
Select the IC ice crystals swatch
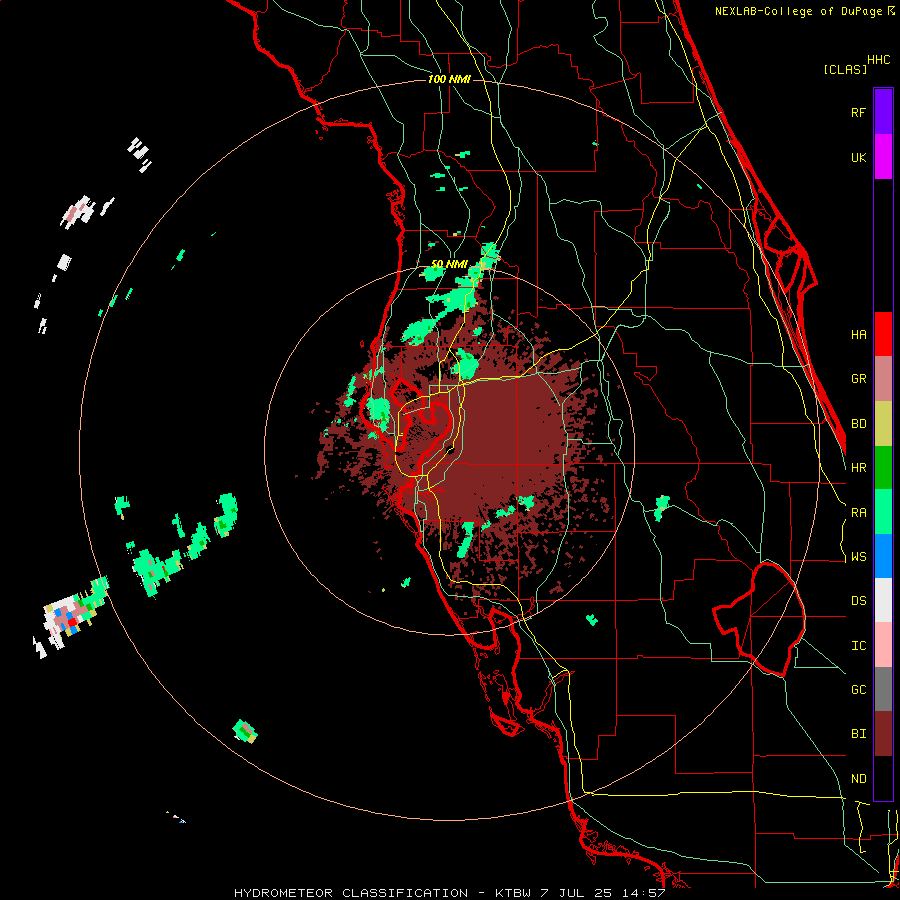883,645
